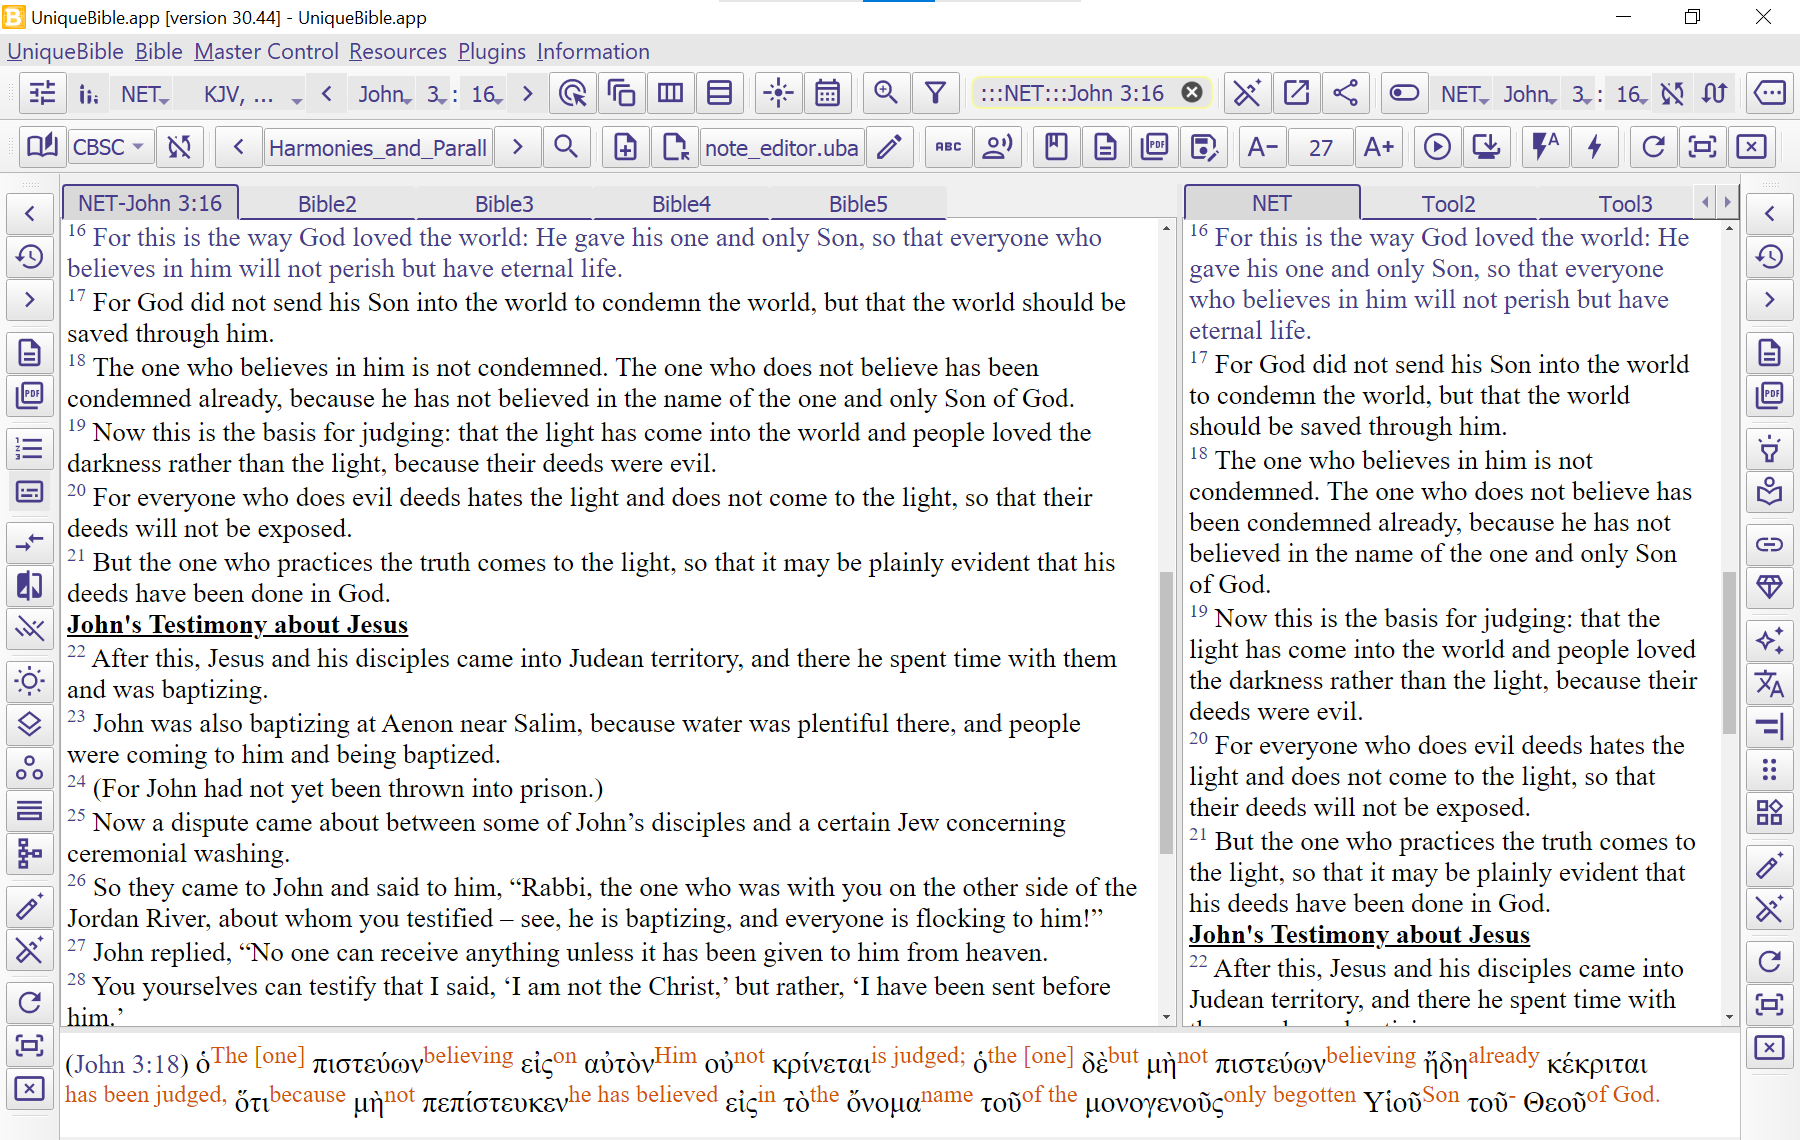Click the download to computer icon
This screenshot has height=1140, width=1800.
click(1486, 147)
